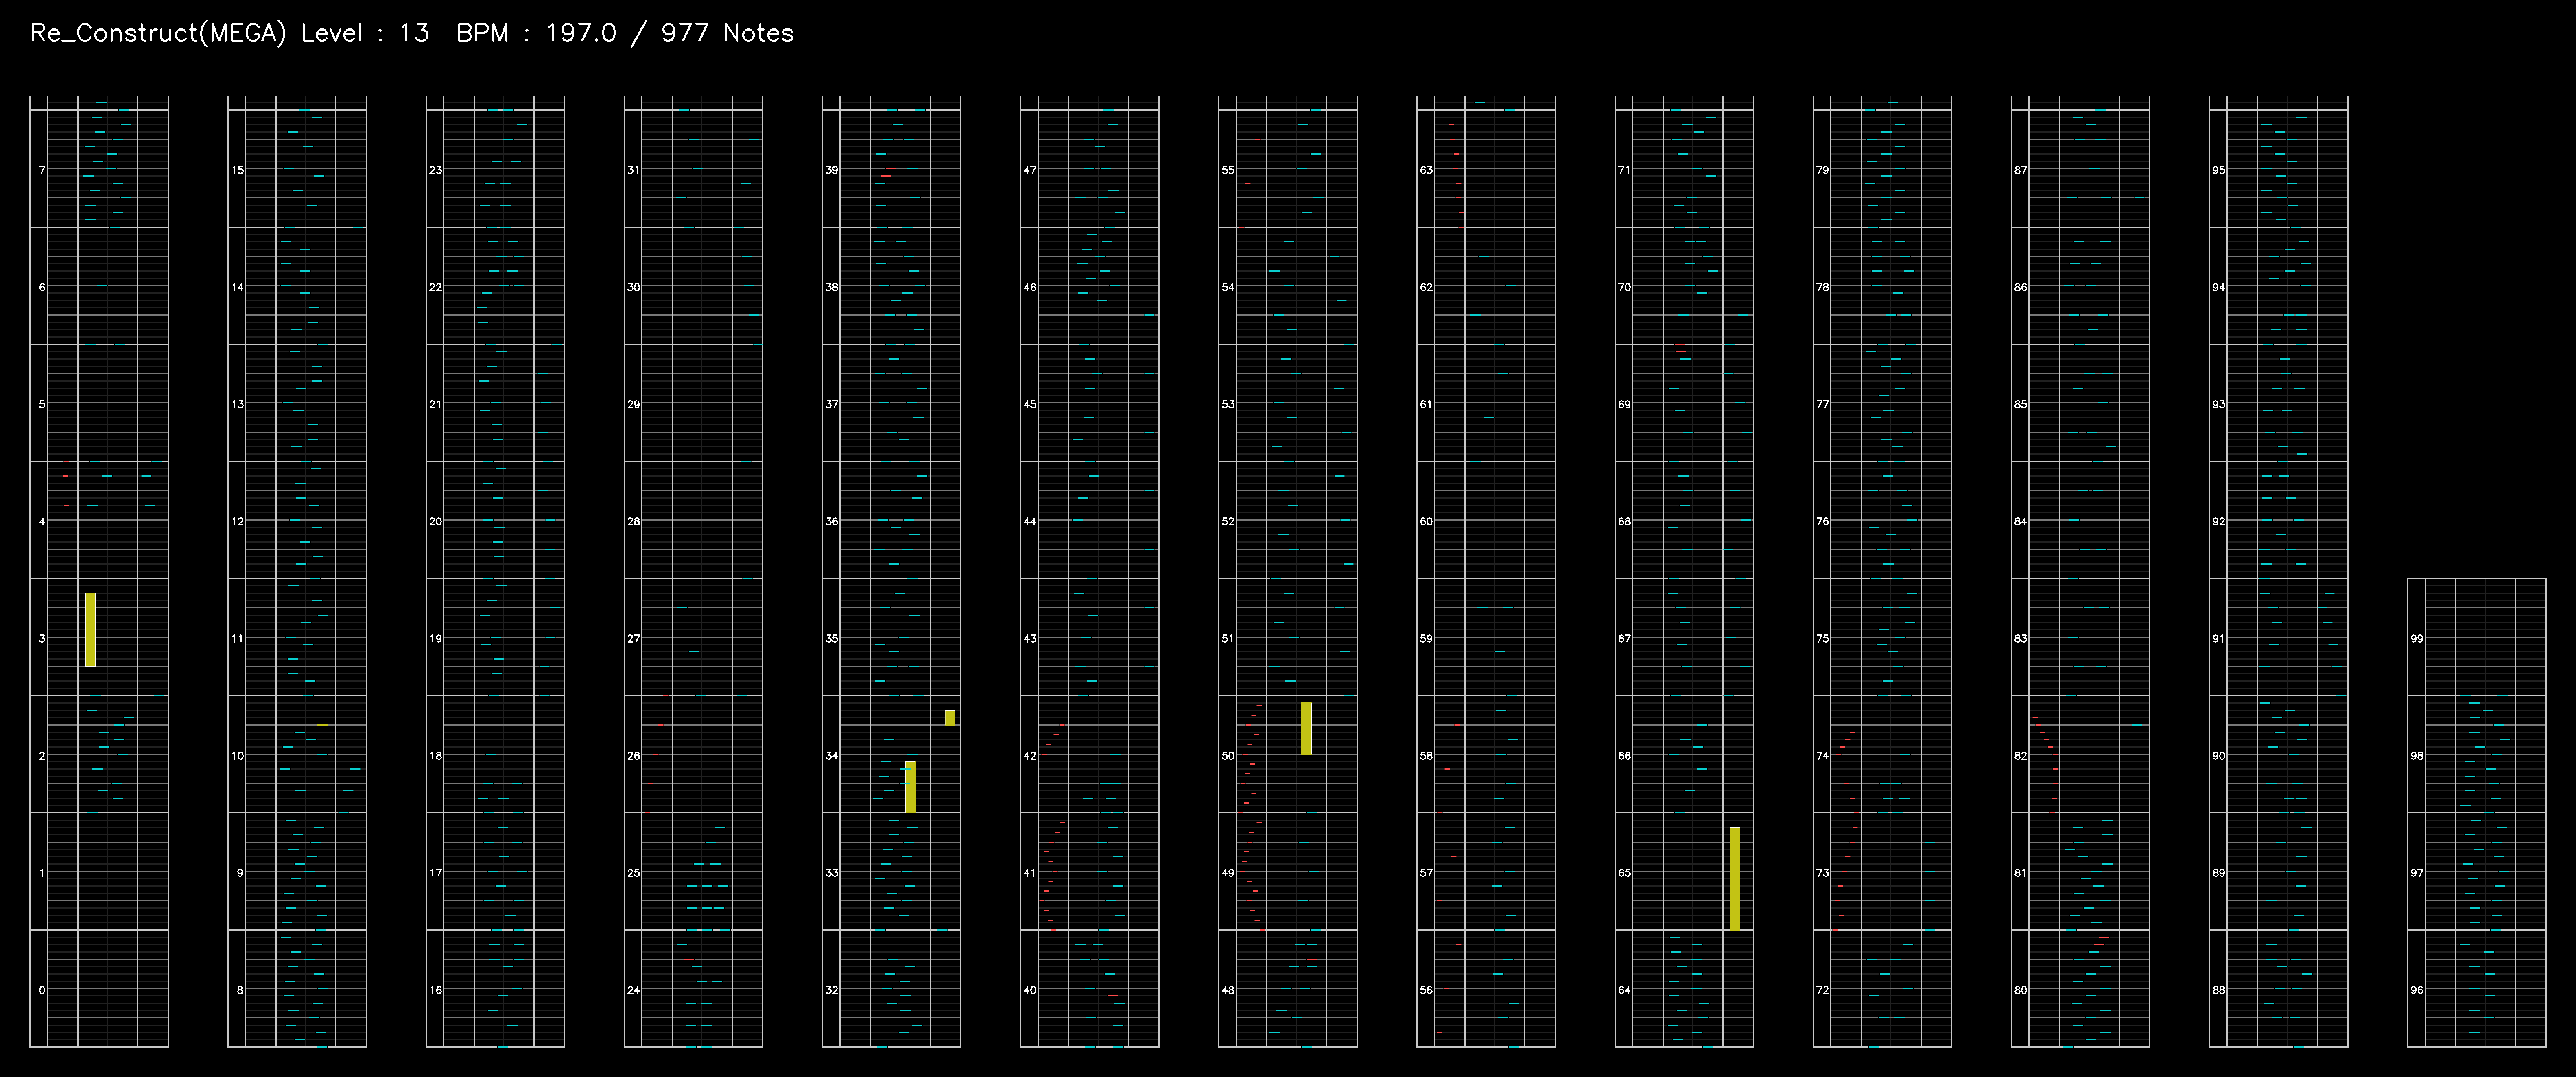The height and width of the screenshot is (1077, 2576).
Task: Click measure number 64 label
Action: click(1624, 990)
